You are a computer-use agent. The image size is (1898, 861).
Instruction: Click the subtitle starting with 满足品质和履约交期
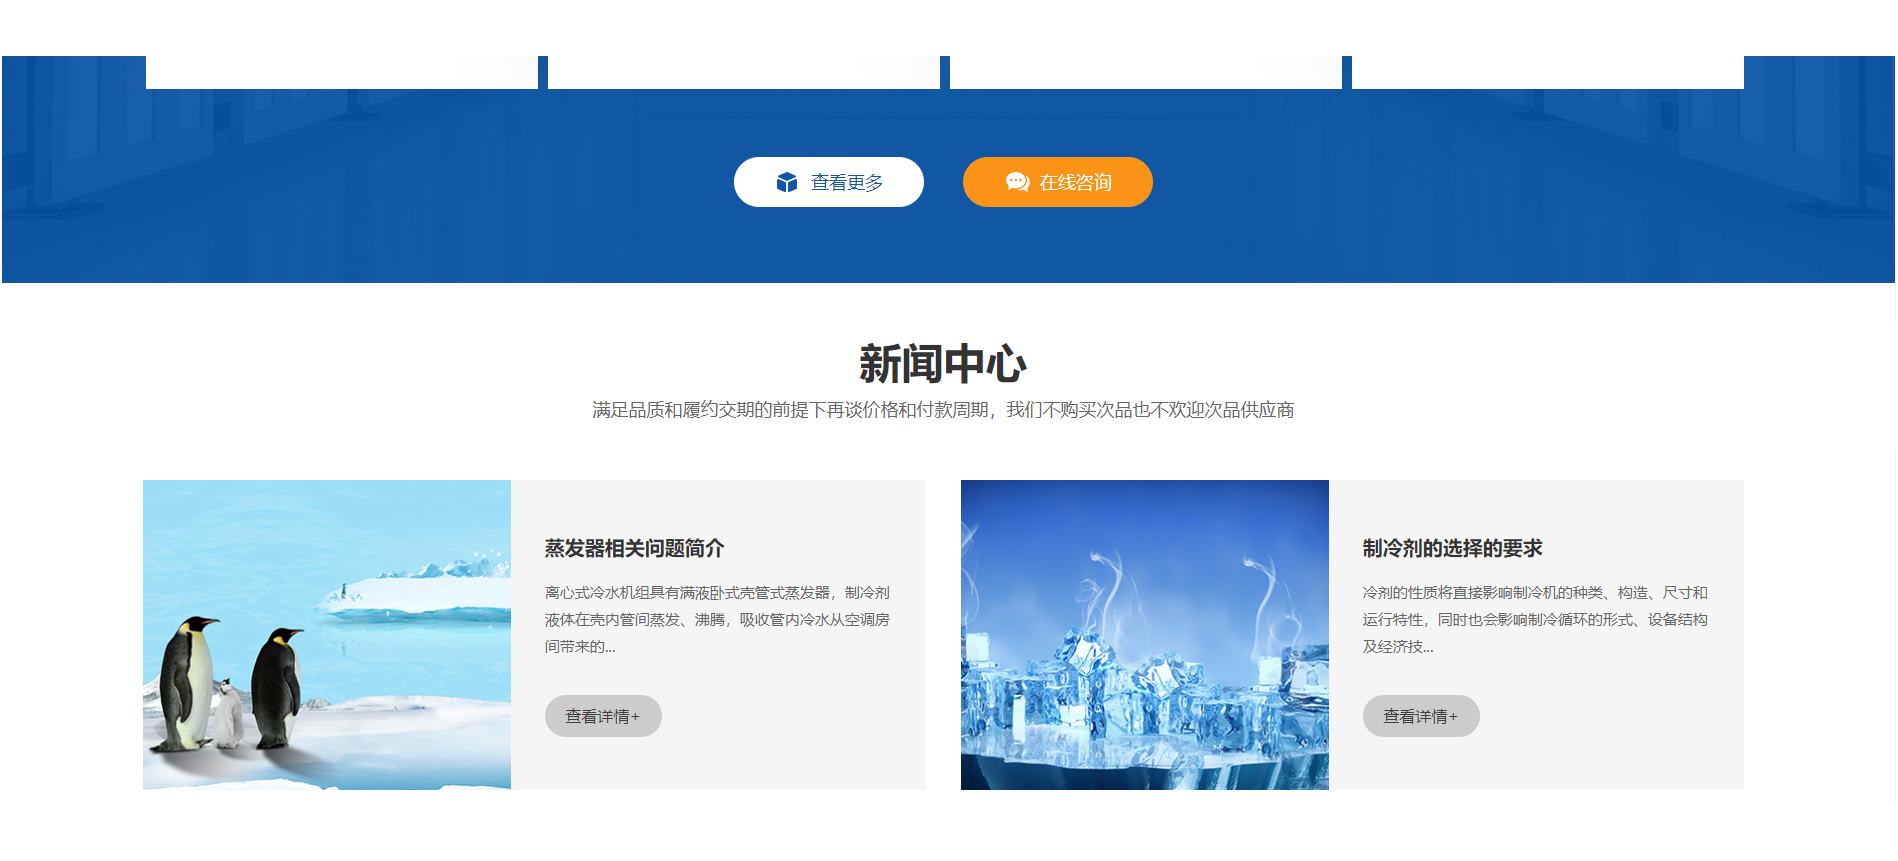(x=942, y=410)
